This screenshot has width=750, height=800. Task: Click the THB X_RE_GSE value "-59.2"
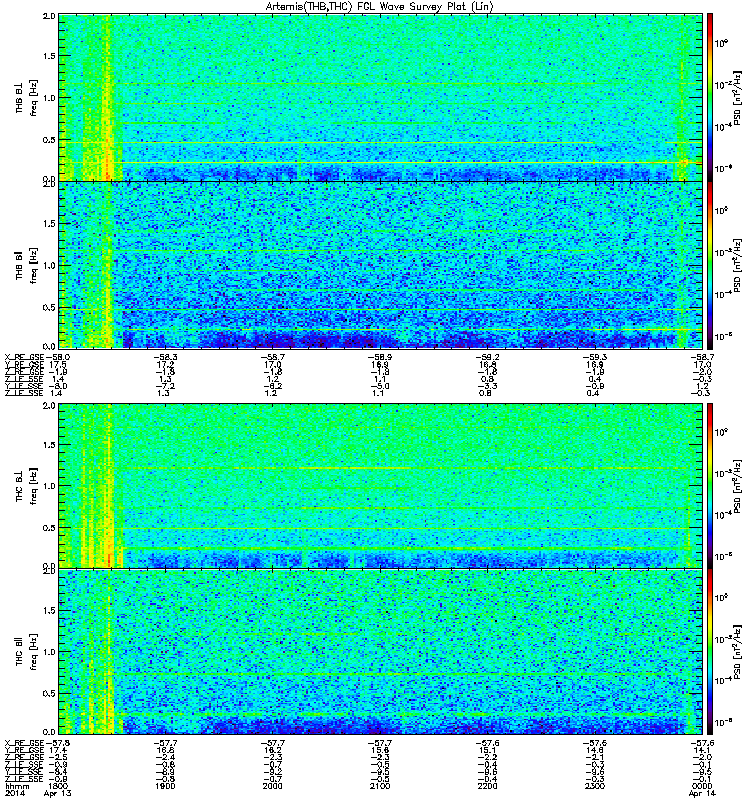click(x=487, y=357)
